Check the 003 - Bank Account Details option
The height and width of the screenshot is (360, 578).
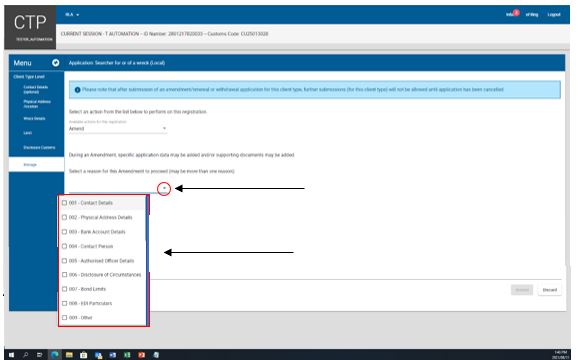[65, 232]
